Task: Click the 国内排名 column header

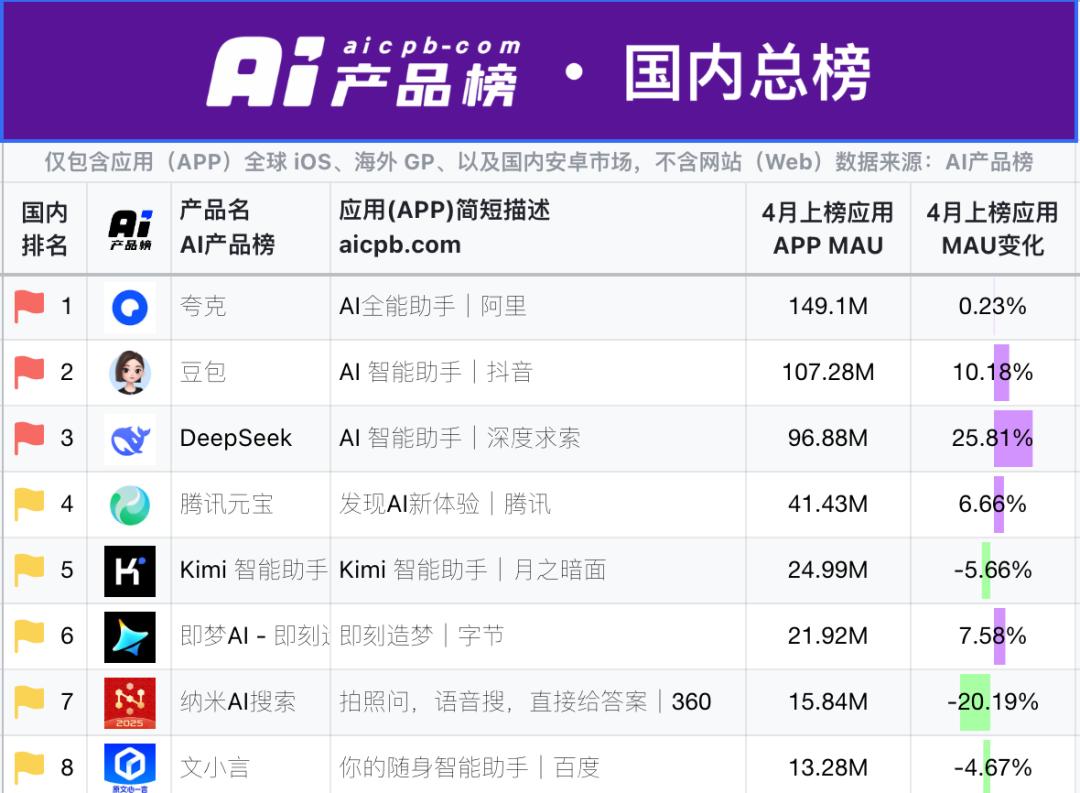Action: pos(45,229)
